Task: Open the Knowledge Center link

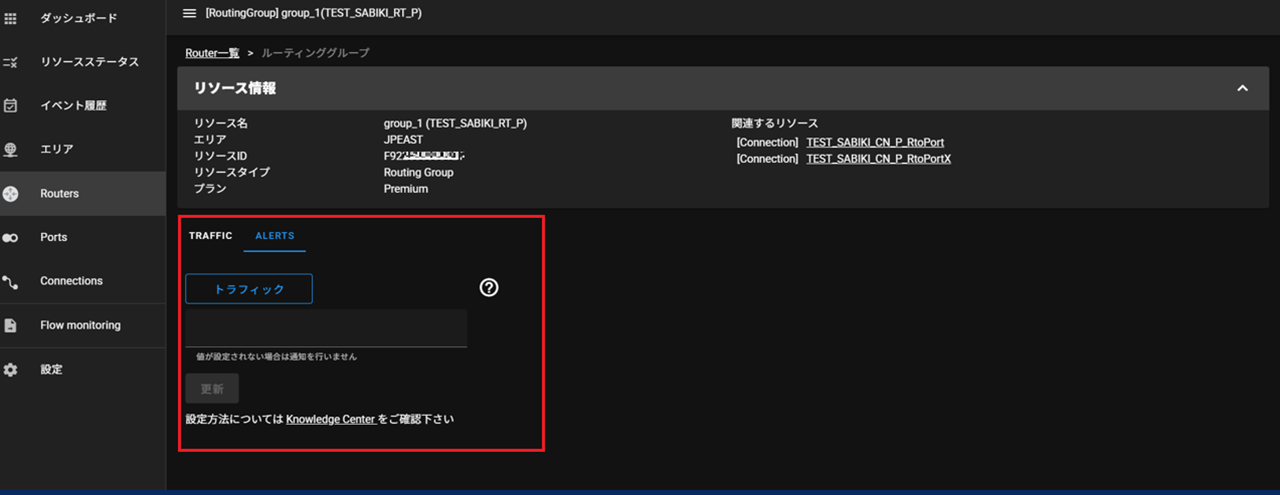Action: pyautogui.click(x=330, y=420)
